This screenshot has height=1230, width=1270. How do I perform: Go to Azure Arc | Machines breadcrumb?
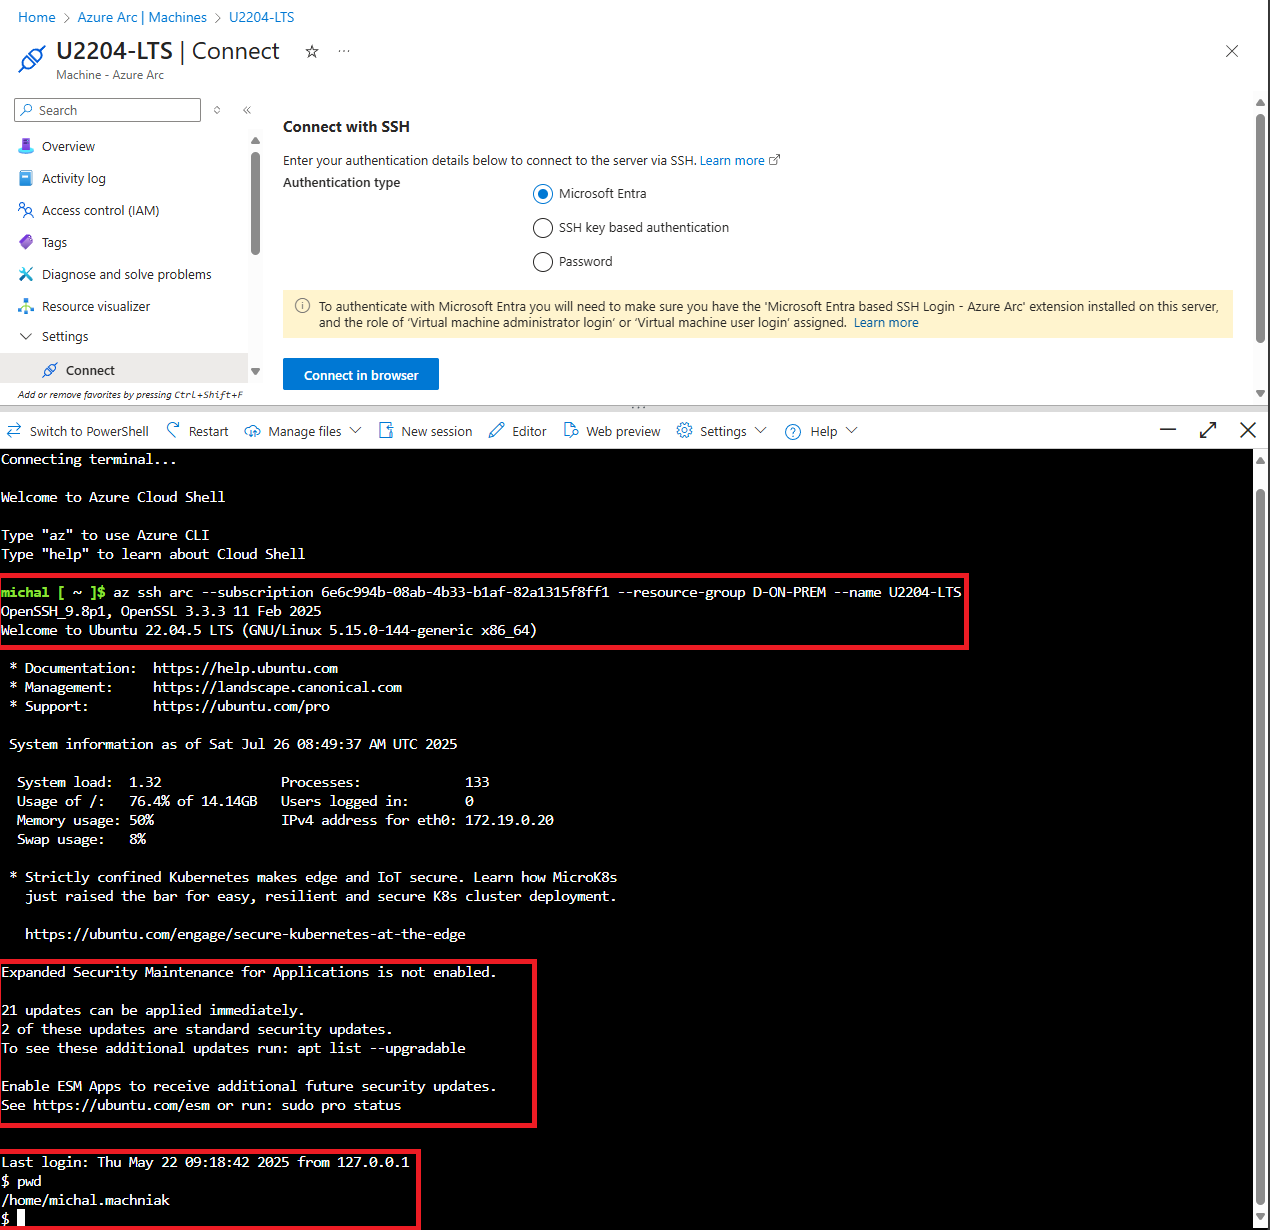142,17
